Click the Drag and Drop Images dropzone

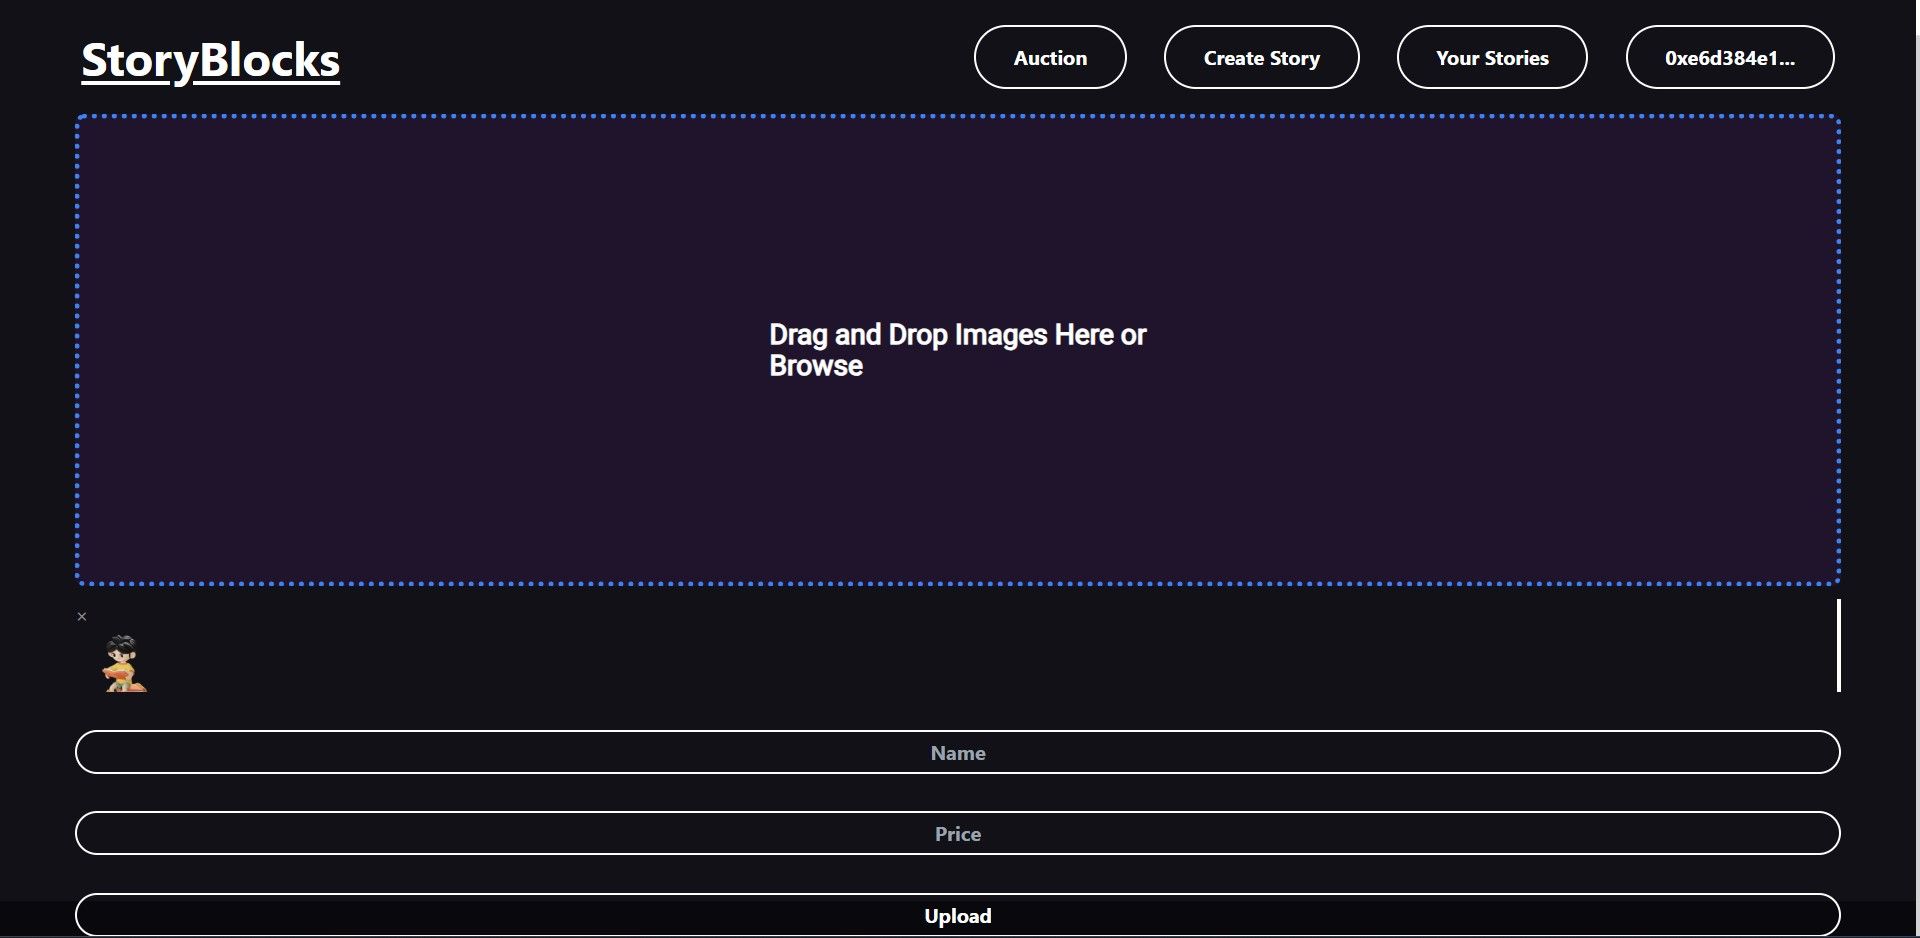point(958,350)
